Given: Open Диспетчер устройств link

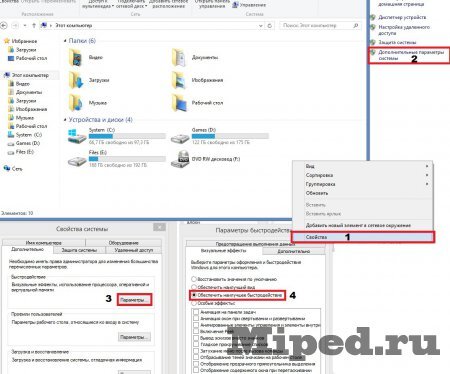Looking at the screenshot, I should point(402,17).
